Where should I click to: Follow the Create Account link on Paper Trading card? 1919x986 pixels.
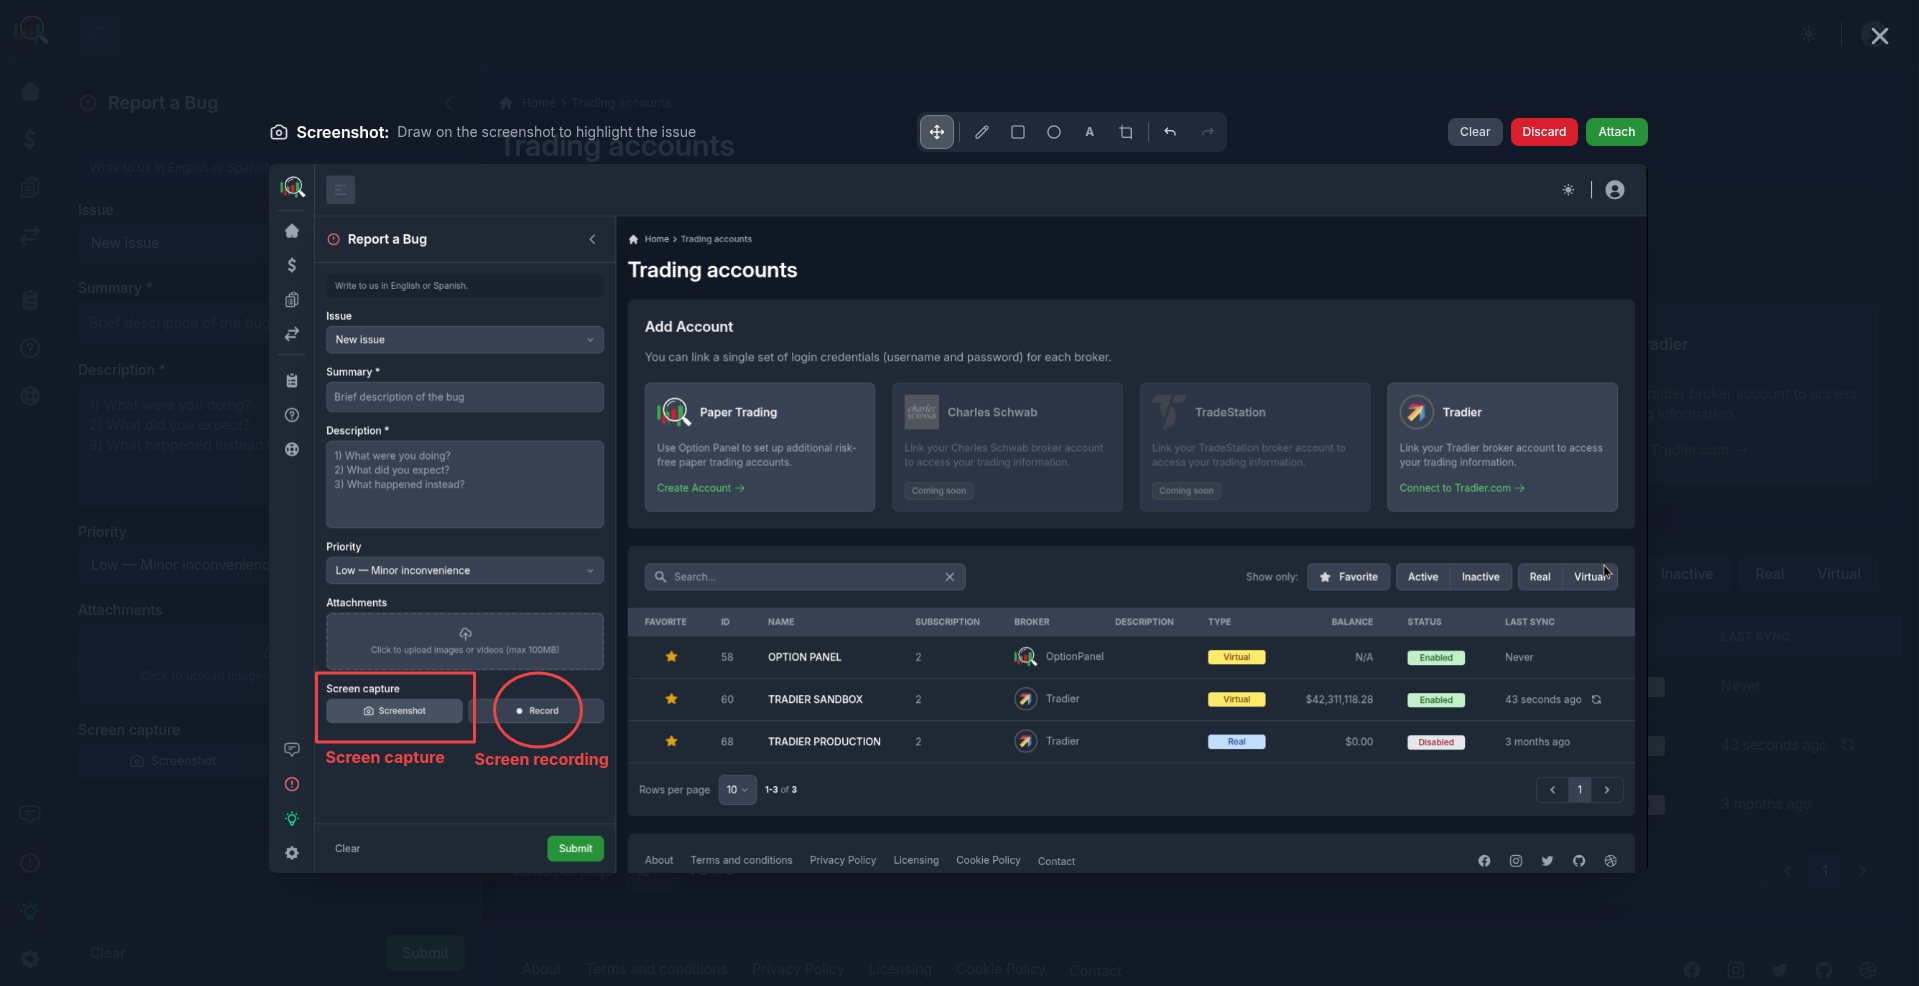click(x=701, y=488)
